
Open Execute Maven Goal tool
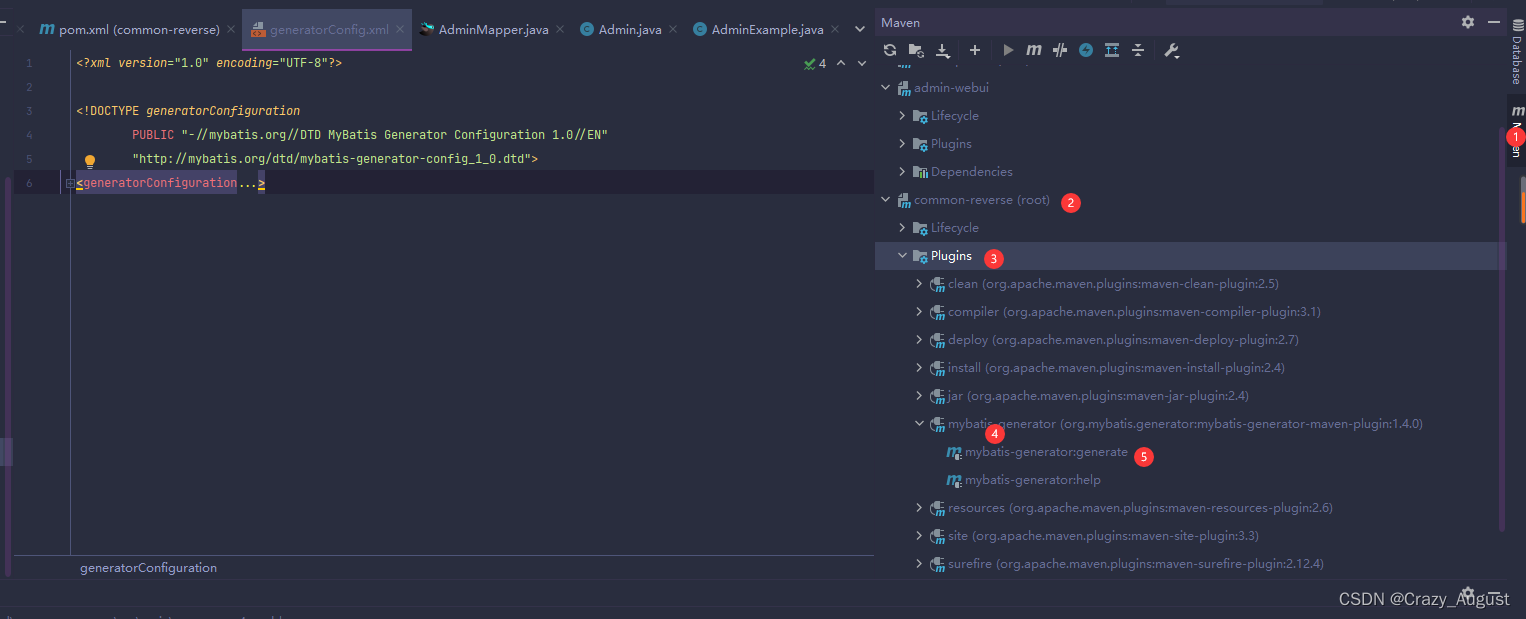tap(1034, 50)
